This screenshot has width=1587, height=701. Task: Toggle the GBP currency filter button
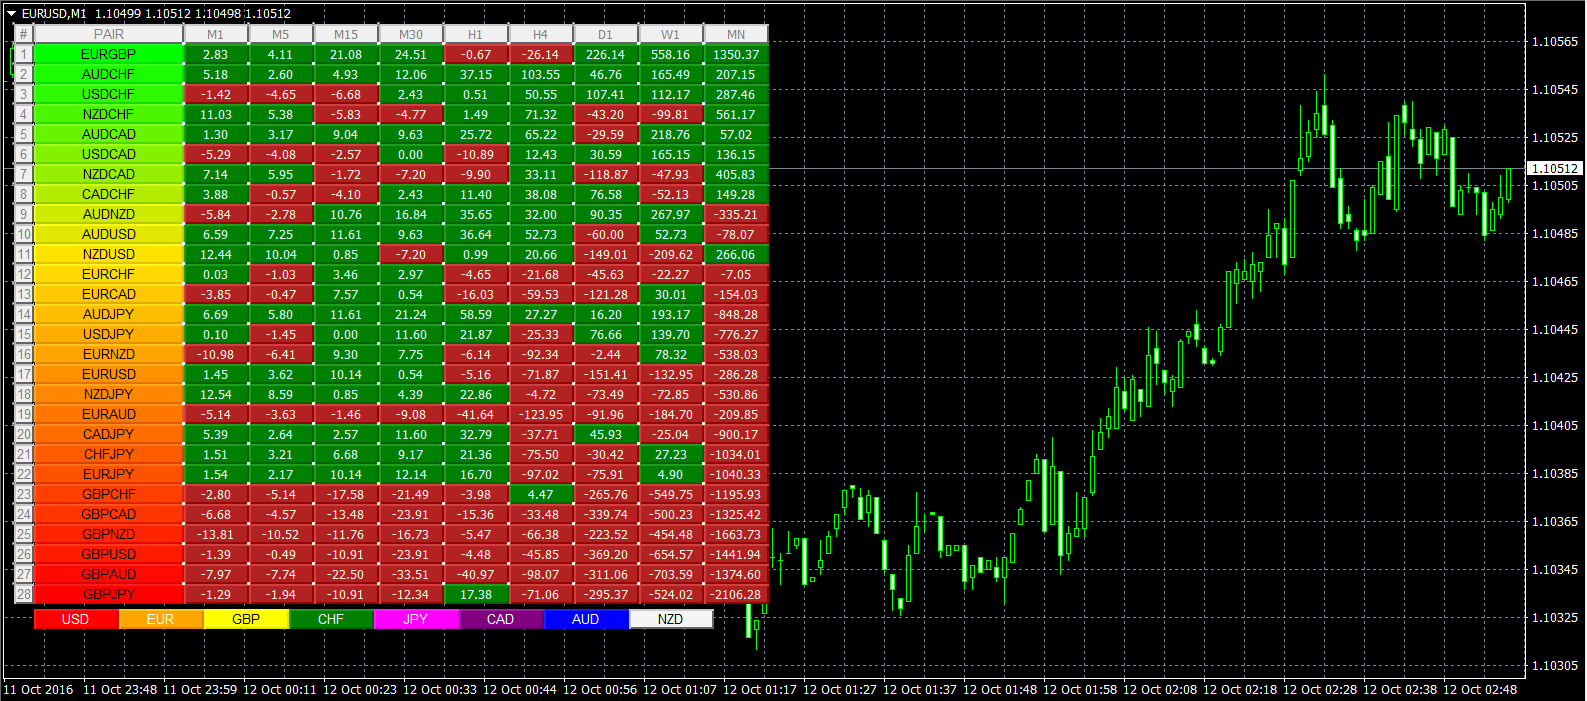point(246,619)
